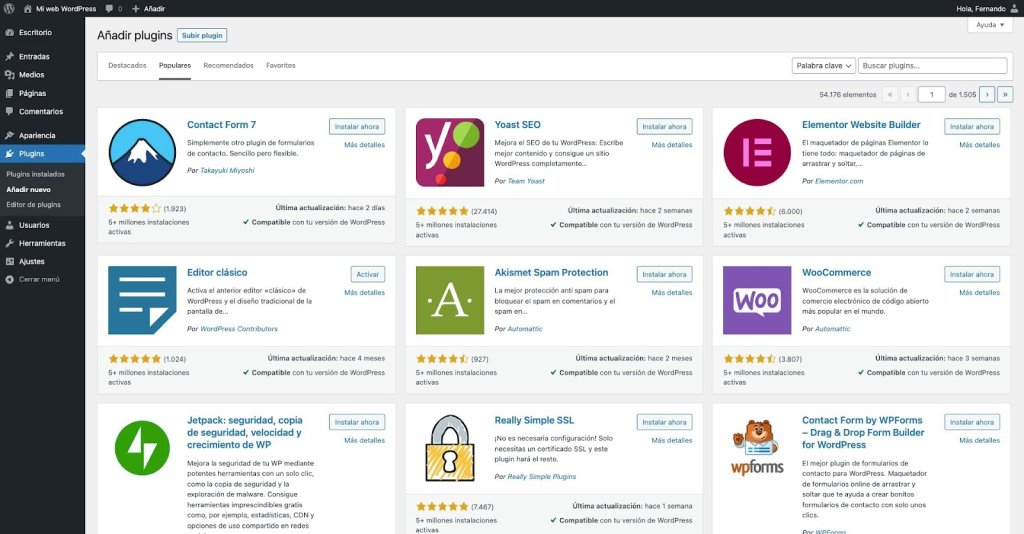Open the Palabra clave dropdown

click(x=824, y=66)
